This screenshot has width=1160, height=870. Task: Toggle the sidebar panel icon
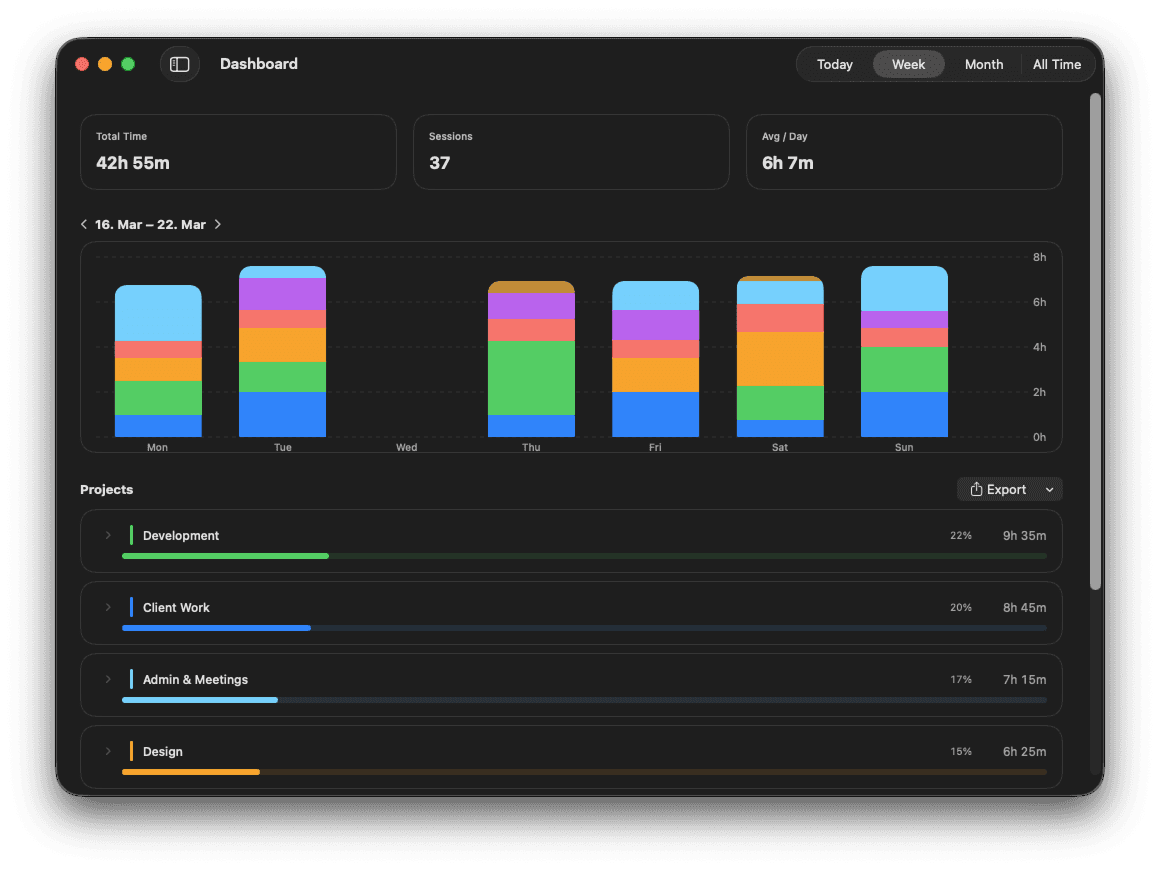click(x=180, y=64)
